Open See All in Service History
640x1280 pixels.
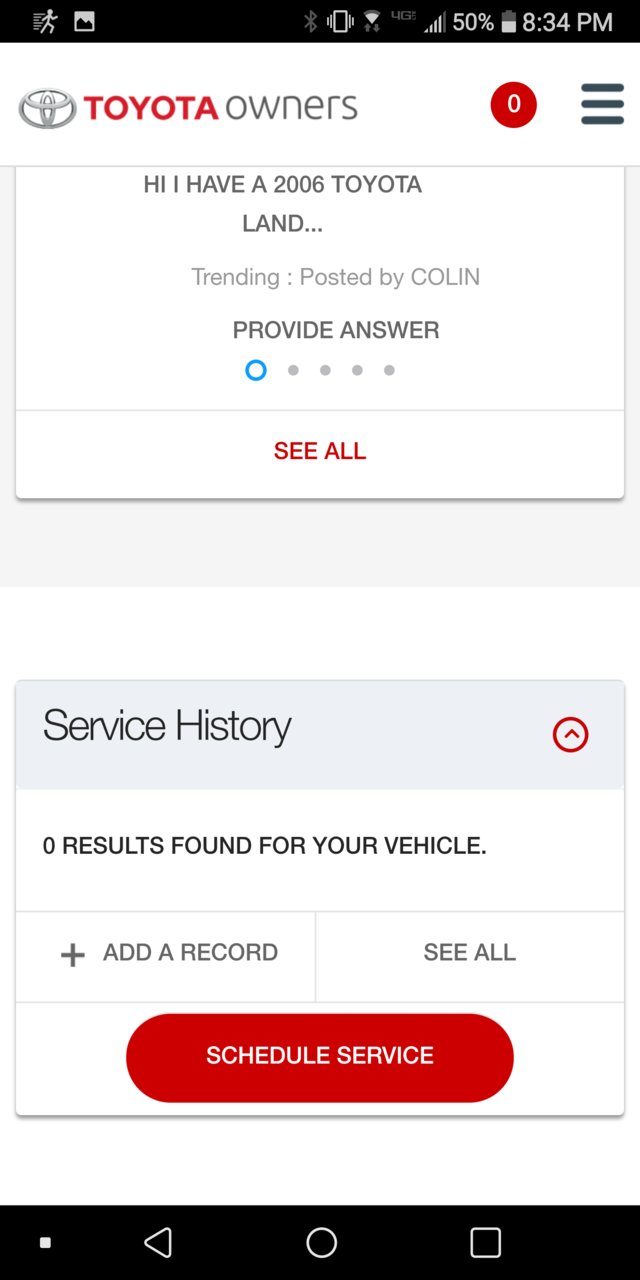(470, 953)
